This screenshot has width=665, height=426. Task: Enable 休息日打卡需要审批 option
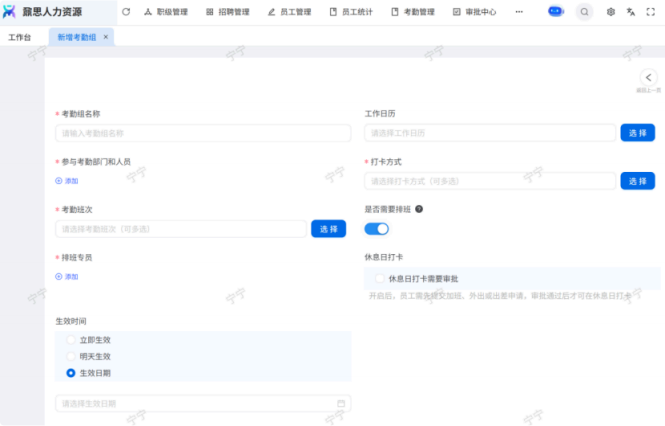tap(380, 278)
